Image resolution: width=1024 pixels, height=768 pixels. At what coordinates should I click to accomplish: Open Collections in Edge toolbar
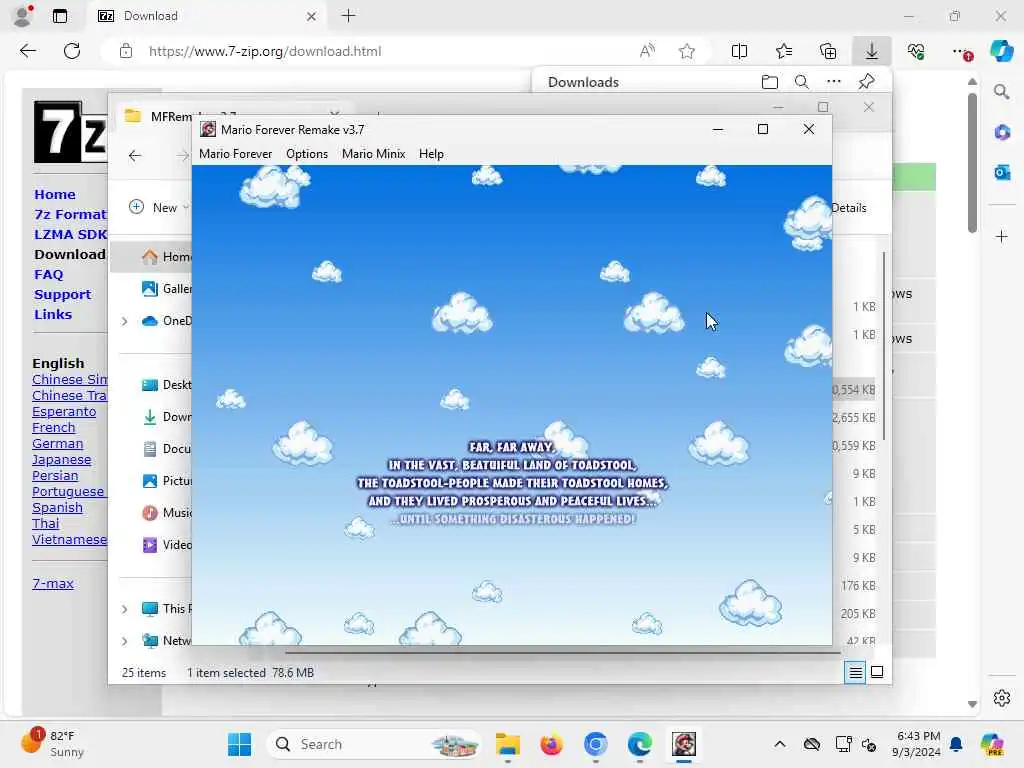tap(828, 51)
